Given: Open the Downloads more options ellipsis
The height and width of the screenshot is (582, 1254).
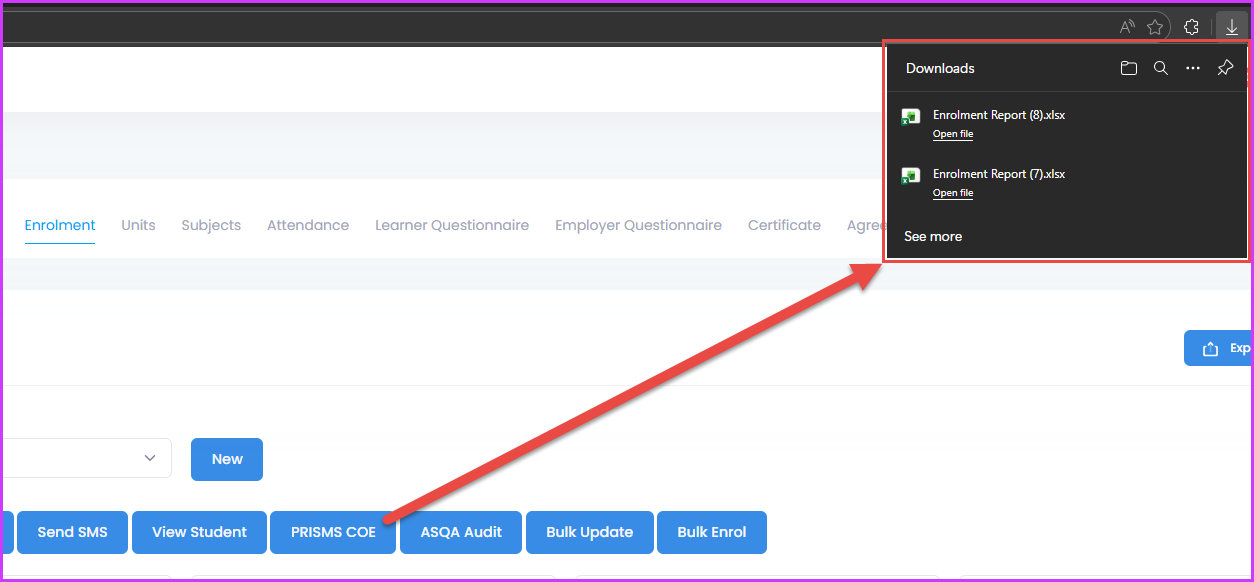Looking at the screenshot, I should coord(1192,68).
